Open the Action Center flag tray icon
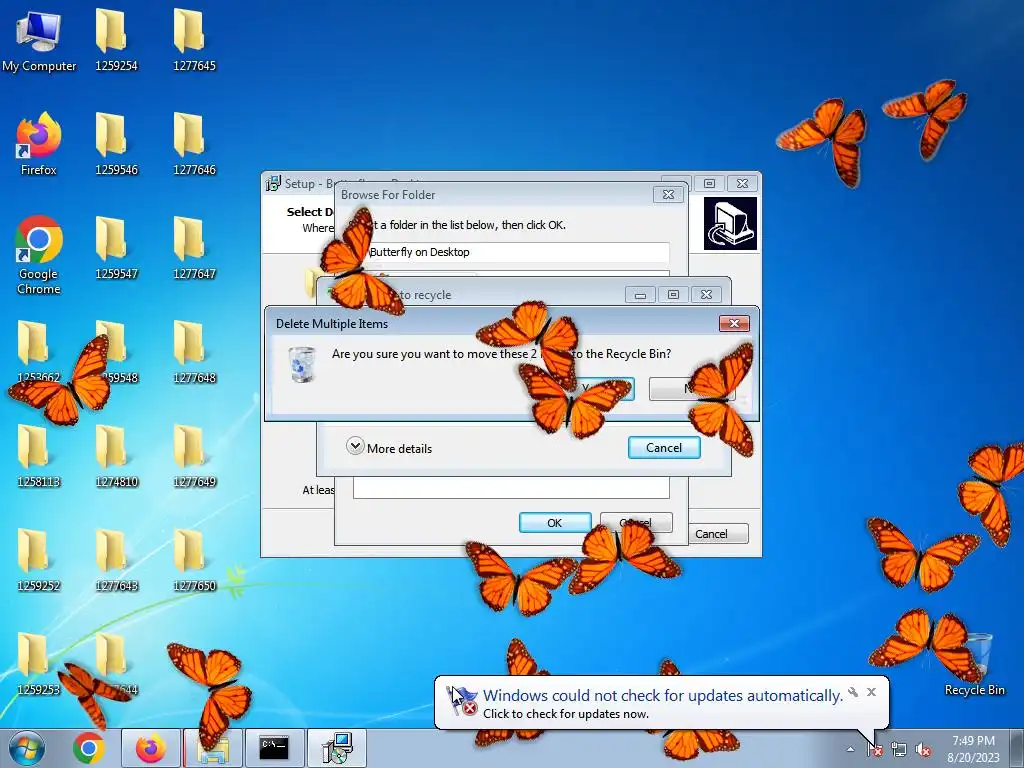 [874, 750]
